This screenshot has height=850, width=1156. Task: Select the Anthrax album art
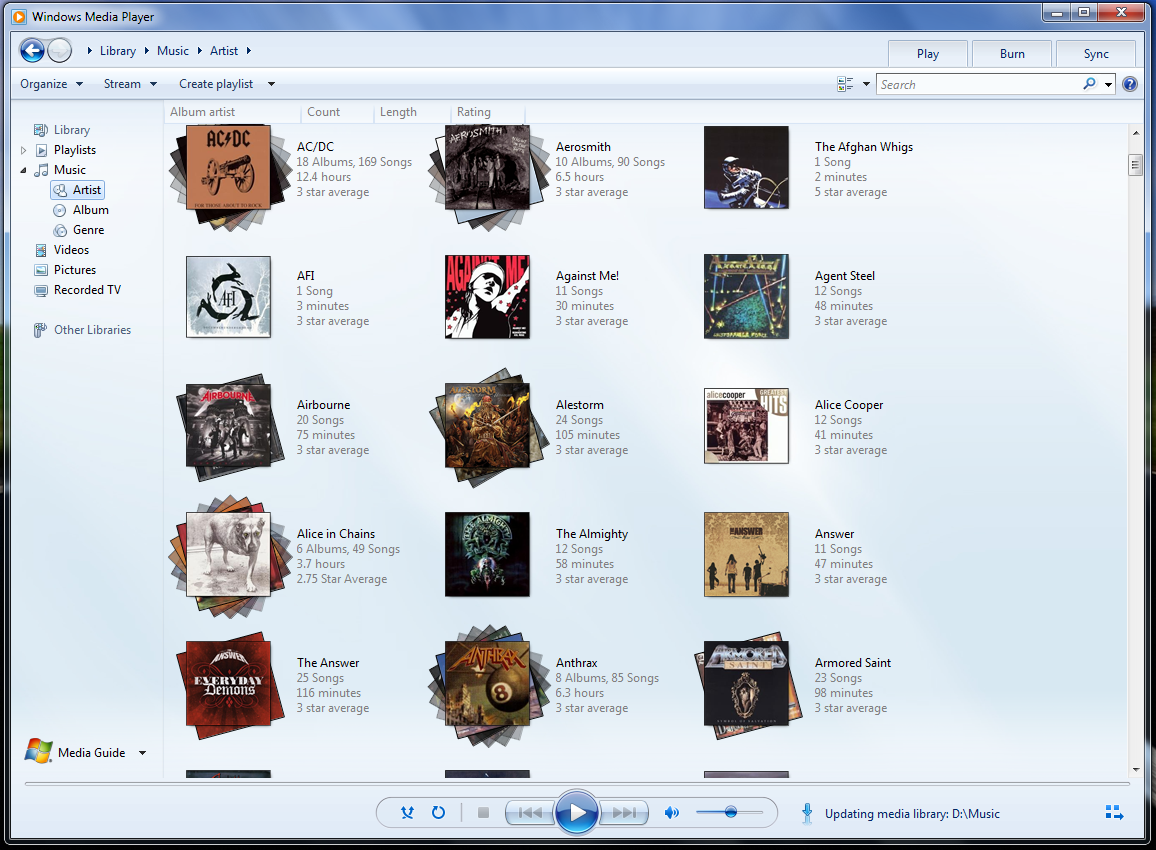pos(487,685)
